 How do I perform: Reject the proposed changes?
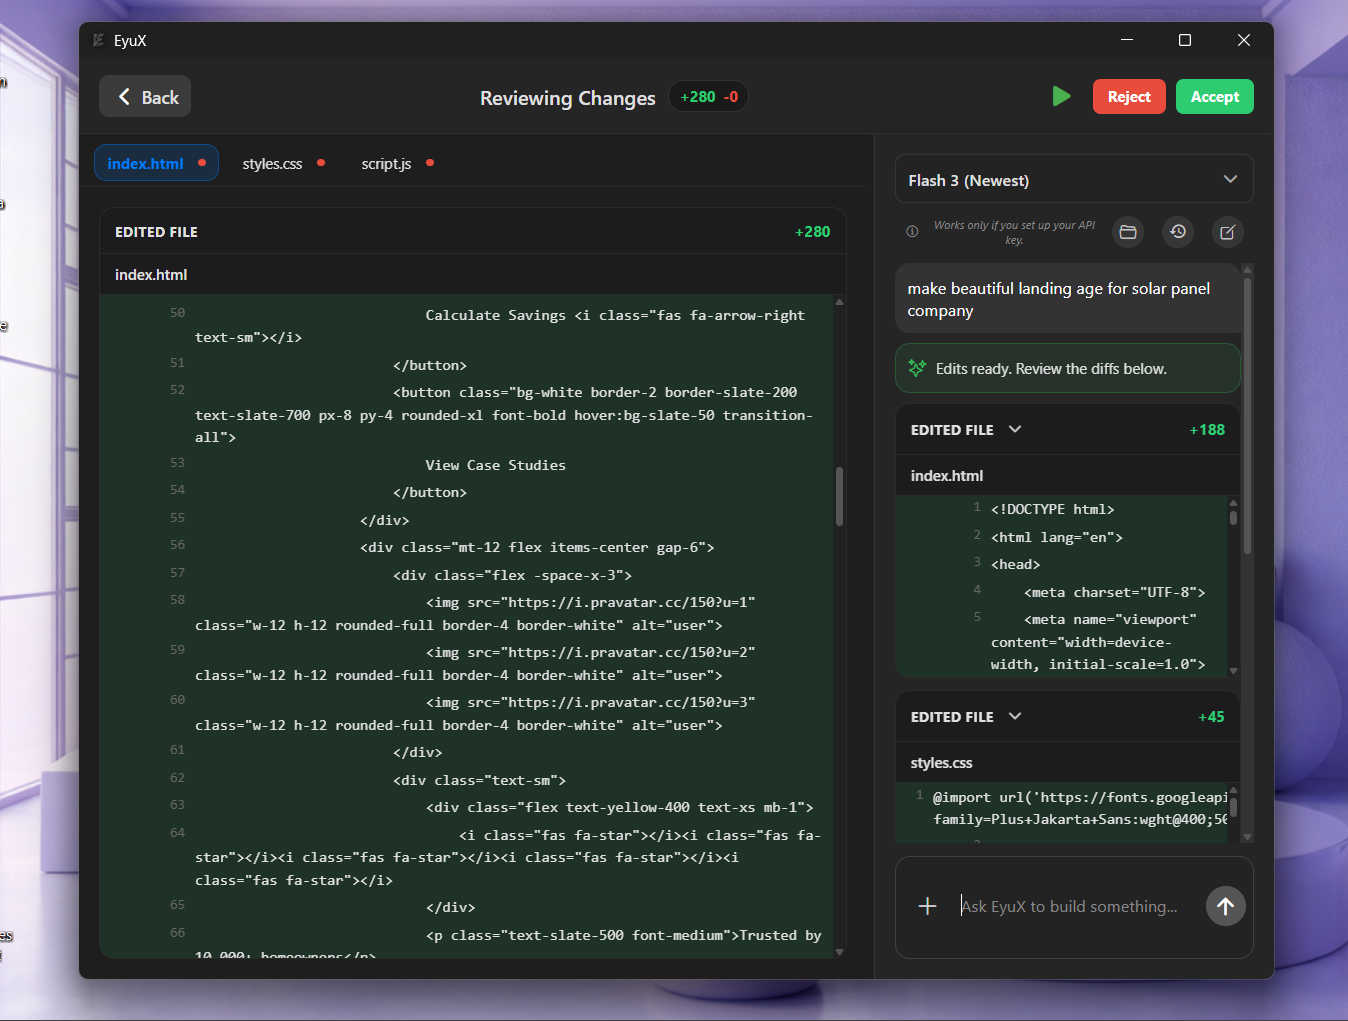click(x=1129, y=97)
